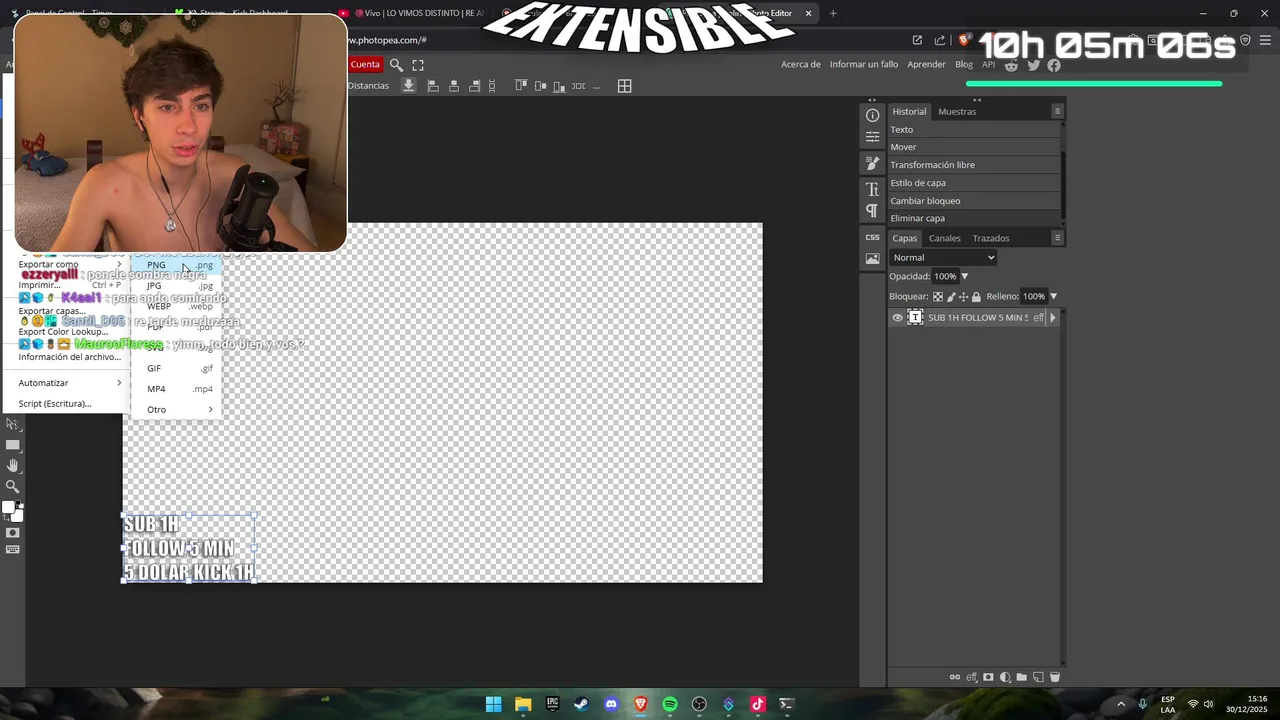
Task: Select the Zoom tool in left toolbar
Action: pyautogui.click(x=13, y=486)
